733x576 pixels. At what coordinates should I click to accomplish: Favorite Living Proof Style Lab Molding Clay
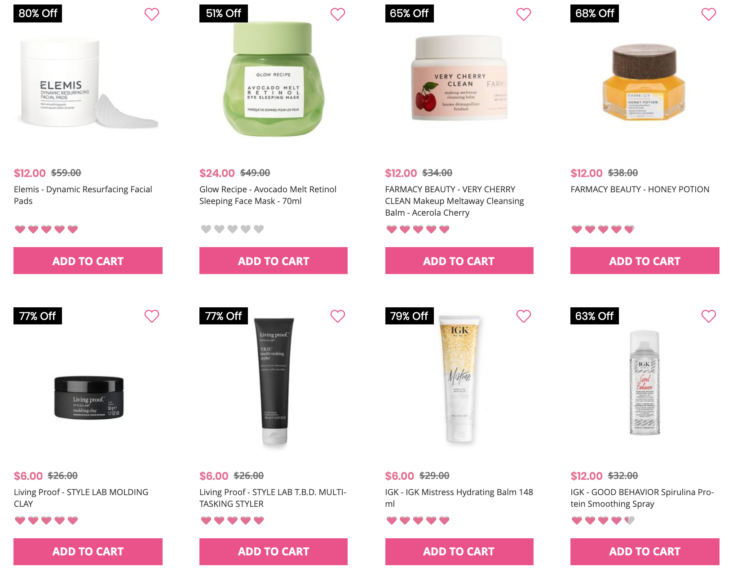point(151,316)
